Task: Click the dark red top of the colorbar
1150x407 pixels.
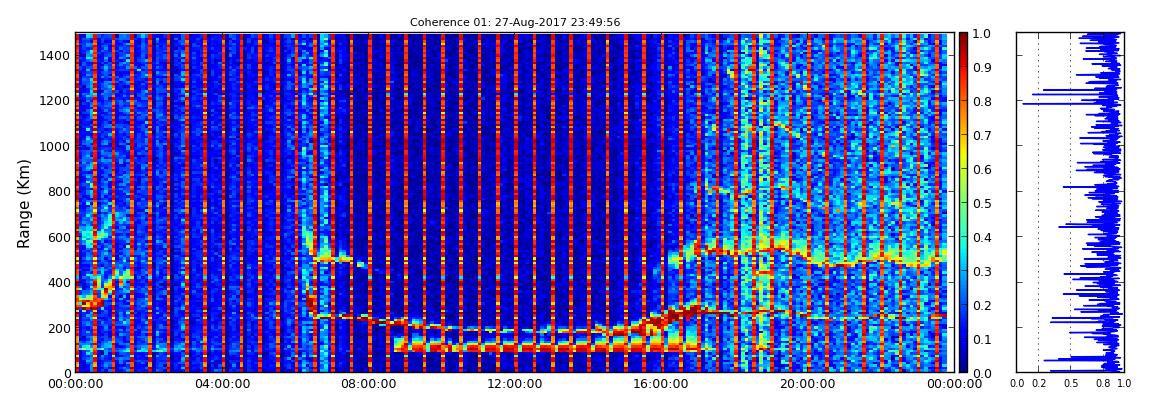Action: (x=963, y=38)
